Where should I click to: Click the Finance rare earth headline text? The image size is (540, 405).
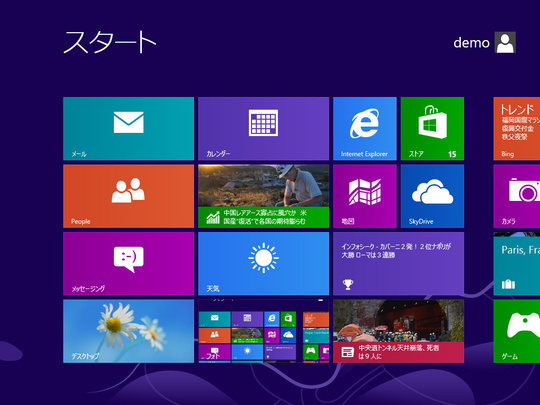(x=265, y=217)
